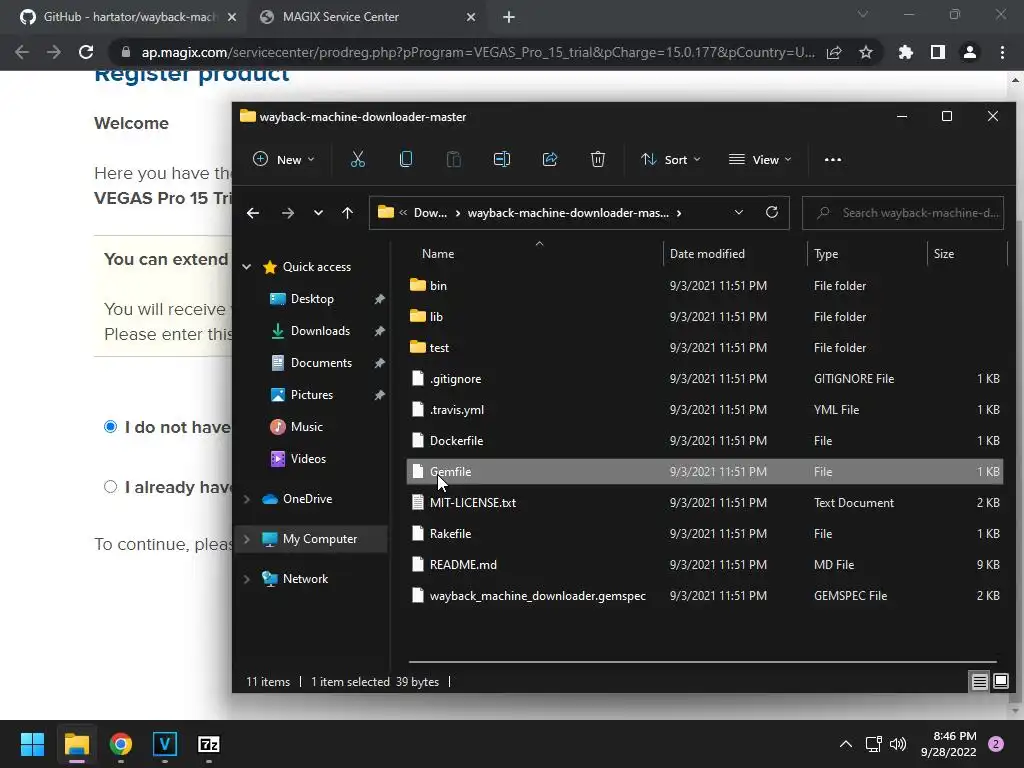The height and width of the screenshot is (768, 1024).
Task: Go forward in File Explorer navigation
Action: click(287, 213)
